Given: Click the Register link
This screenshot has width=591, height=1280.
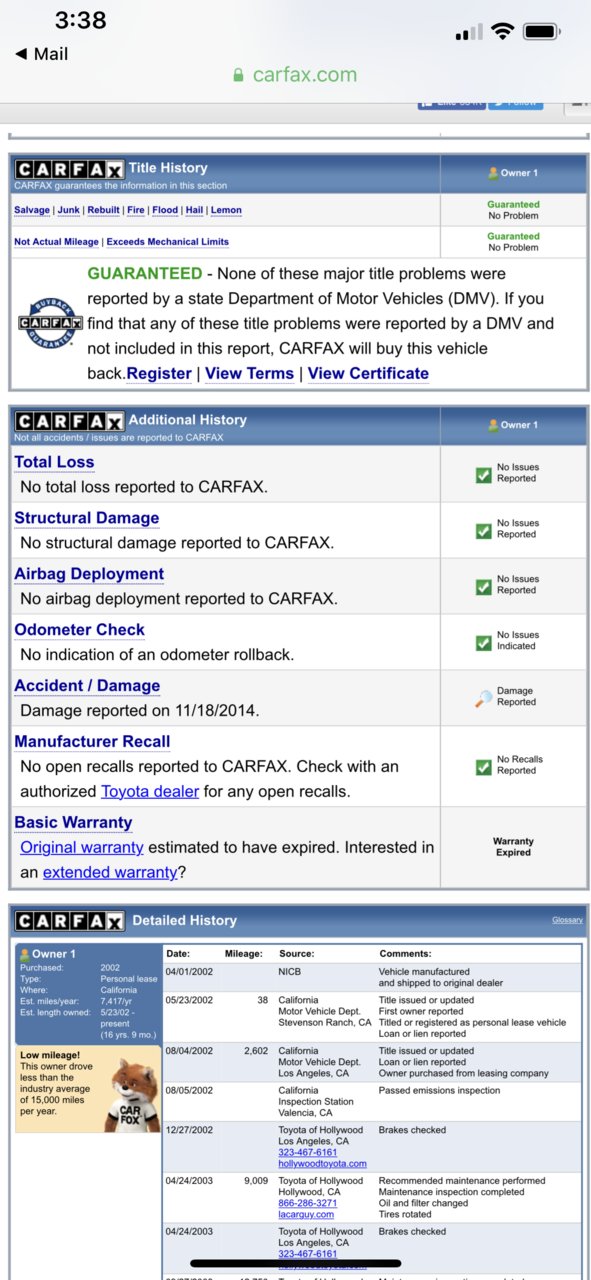Looking at the screenshot, I should pyautogui.click(x=159, y=373).
